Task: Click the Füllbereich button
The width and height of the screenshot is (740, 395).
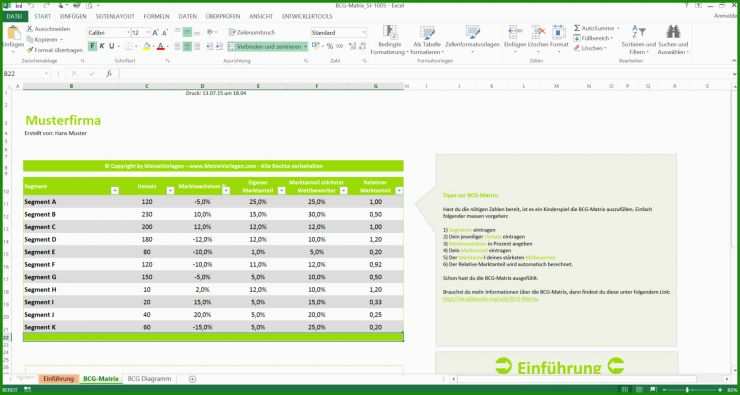Action: 594,38
